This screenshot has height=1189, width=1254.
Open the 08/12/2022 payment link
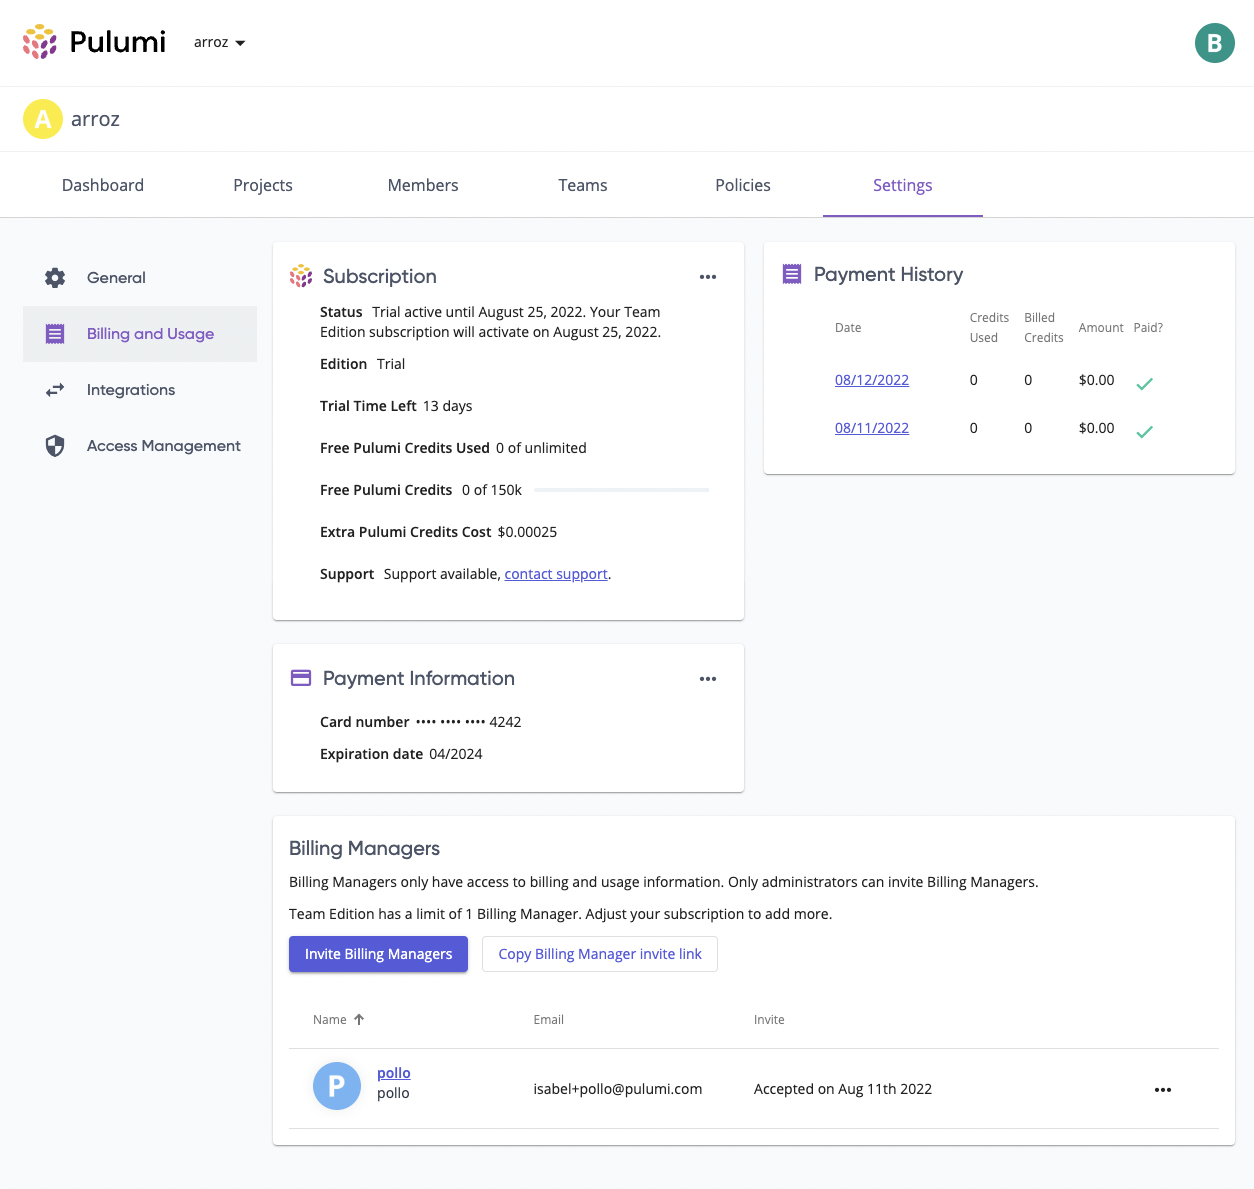pyautogui.click(x=872, y=380)
